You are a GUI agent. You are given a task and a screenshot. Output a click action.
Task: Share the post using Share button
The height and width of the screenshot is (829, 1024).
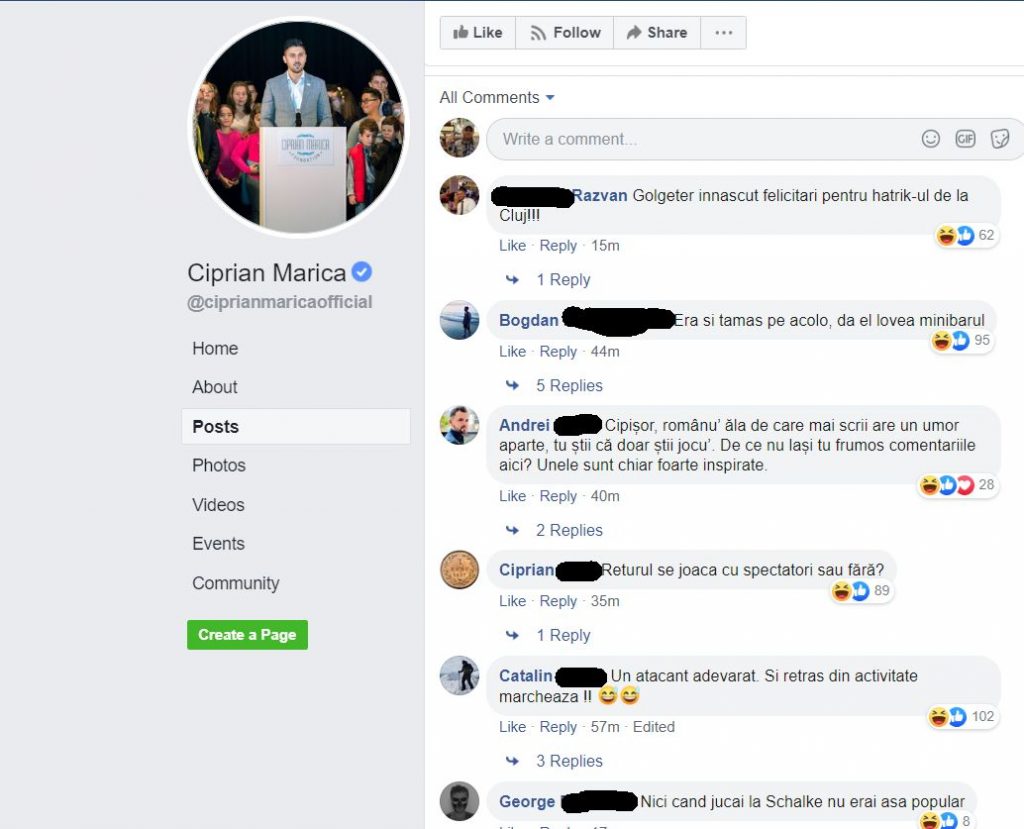click(x=657, y=33)
